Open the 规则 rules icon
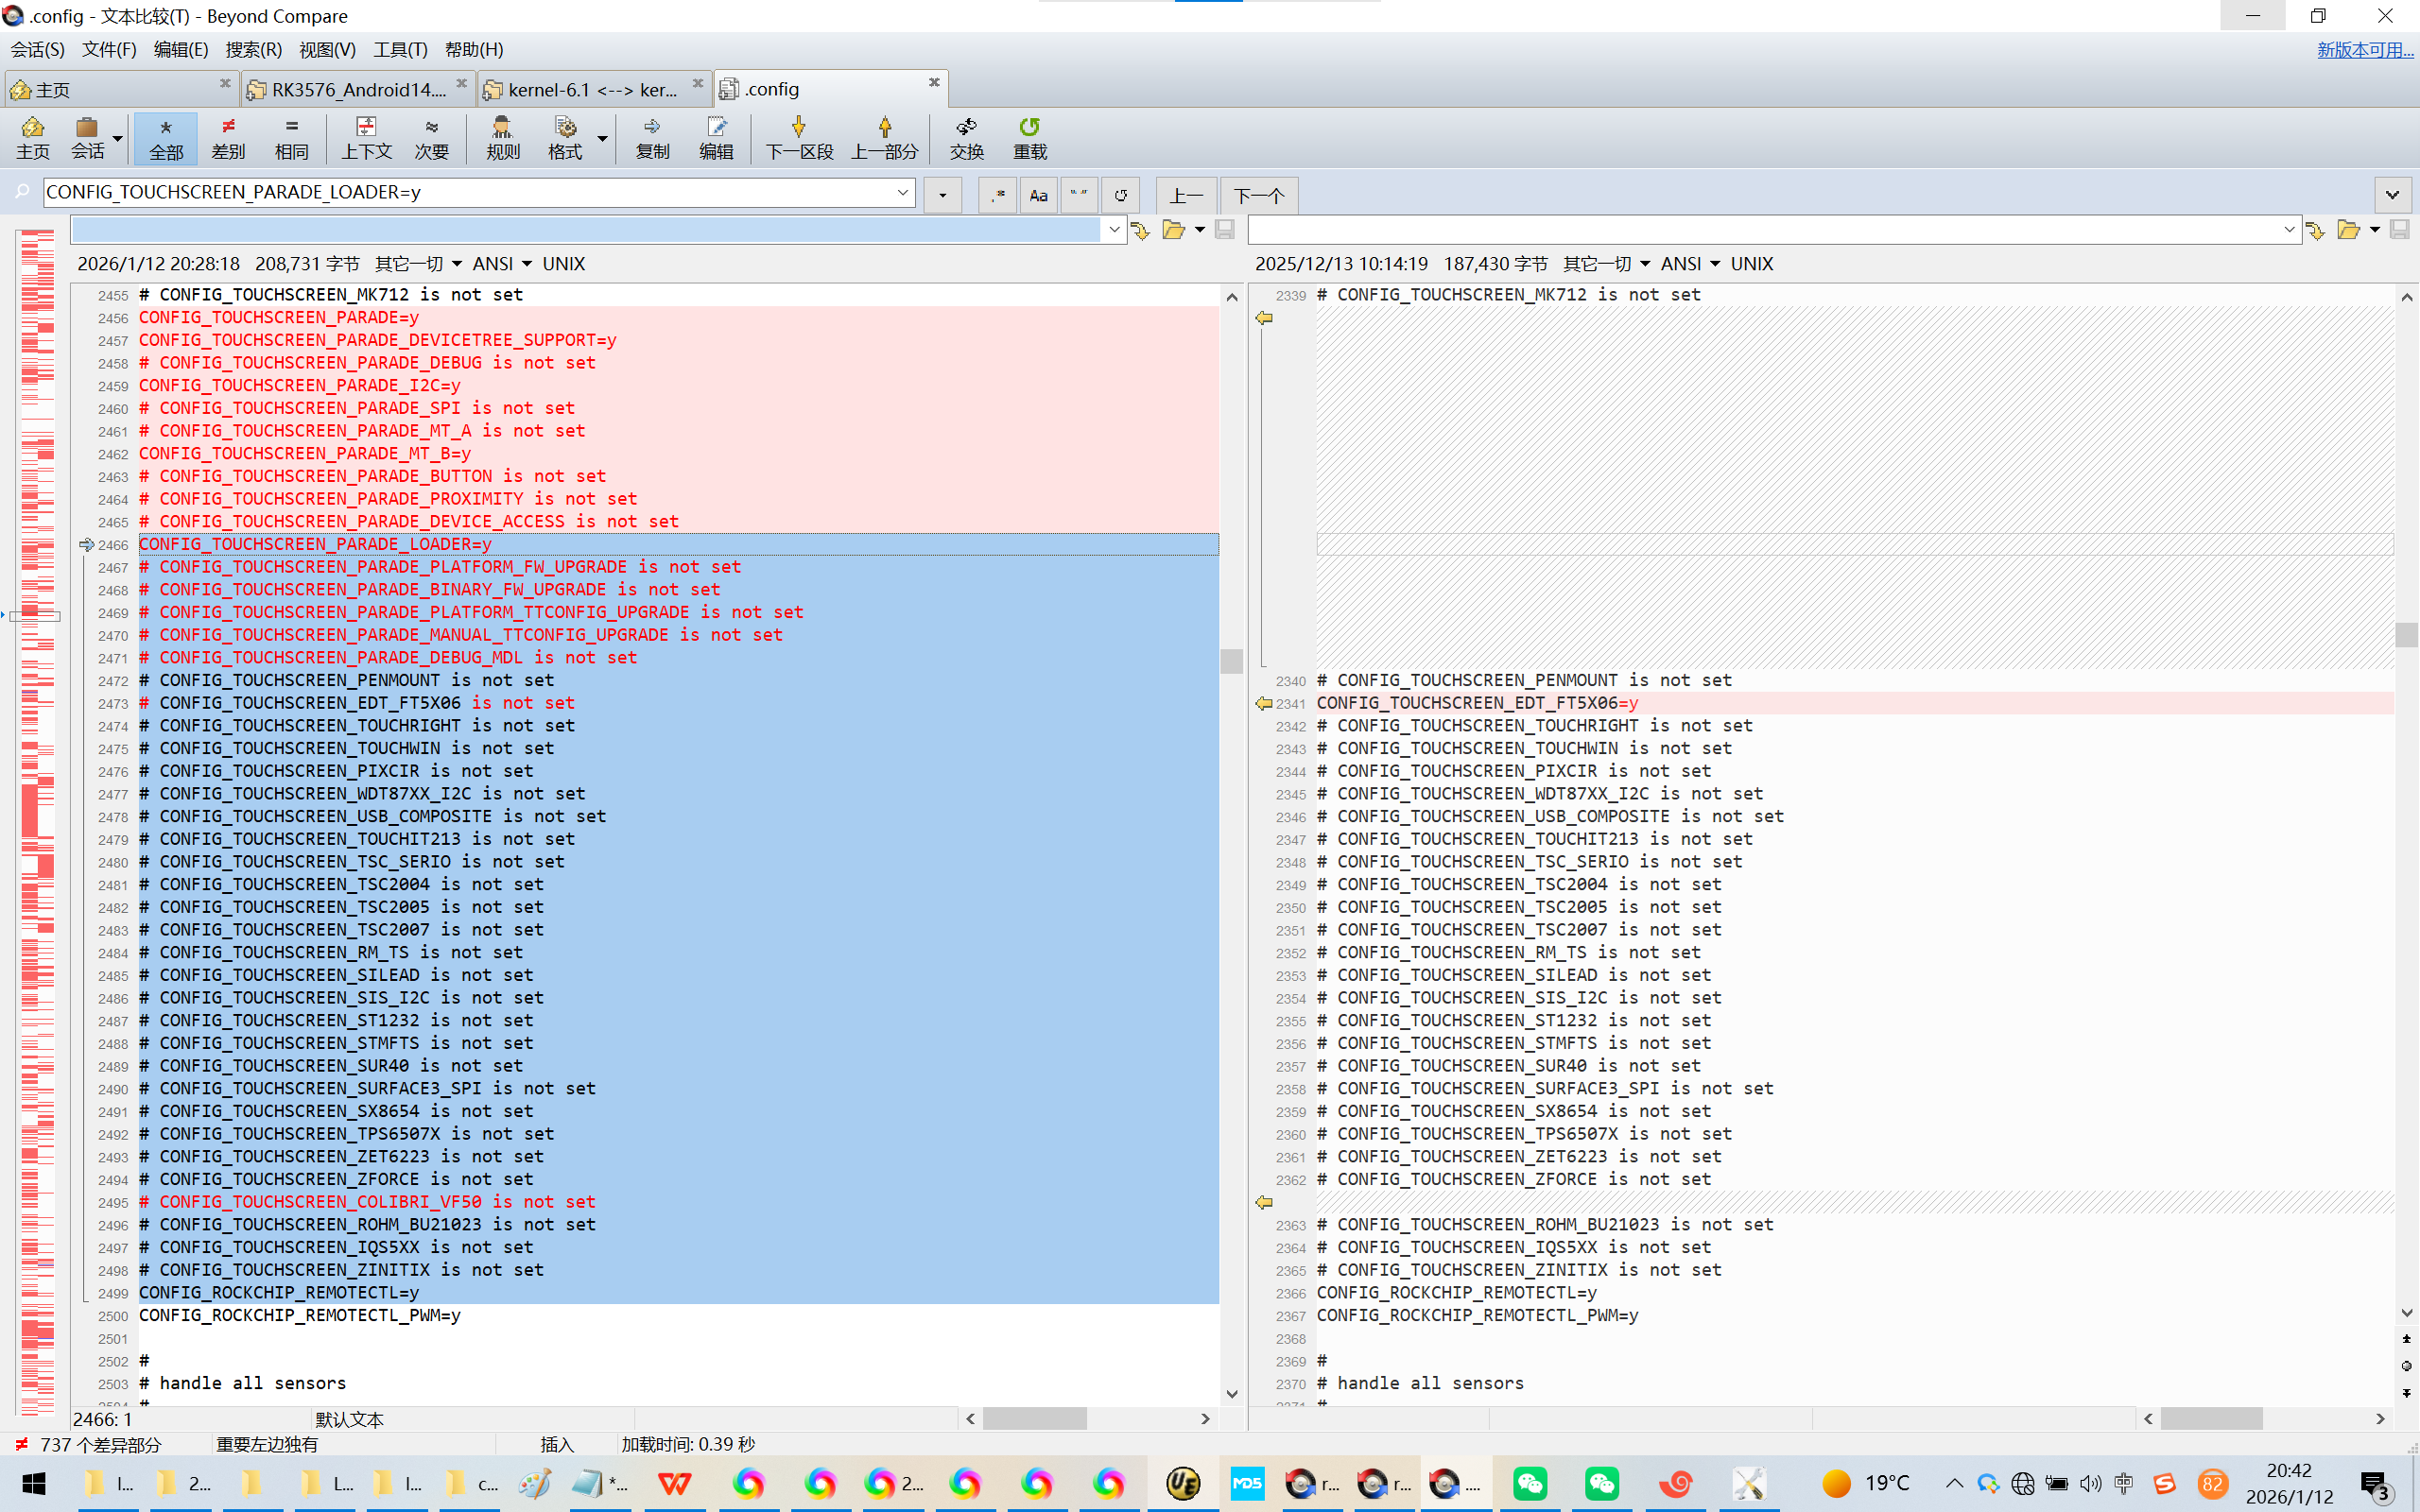The width and height of the screenshot is (2420, 1512). [x=502, y=137]
